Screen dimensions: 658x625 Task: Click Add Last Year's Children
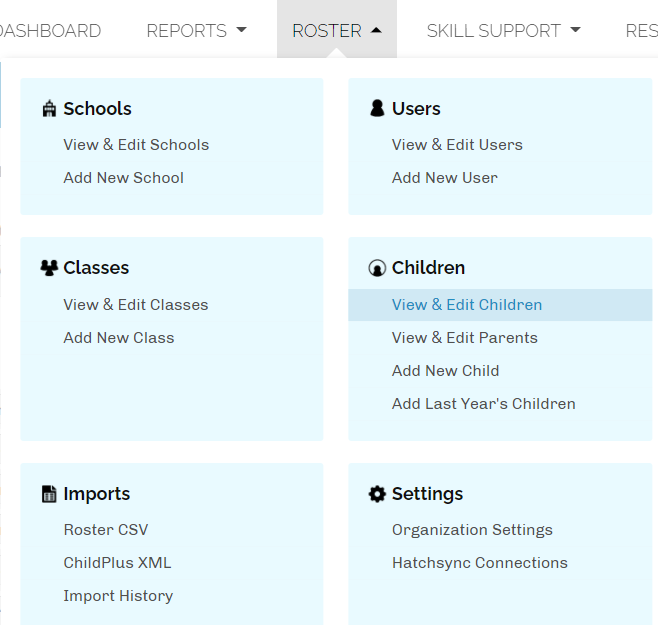pyautogui.click(x=483, y=404)
